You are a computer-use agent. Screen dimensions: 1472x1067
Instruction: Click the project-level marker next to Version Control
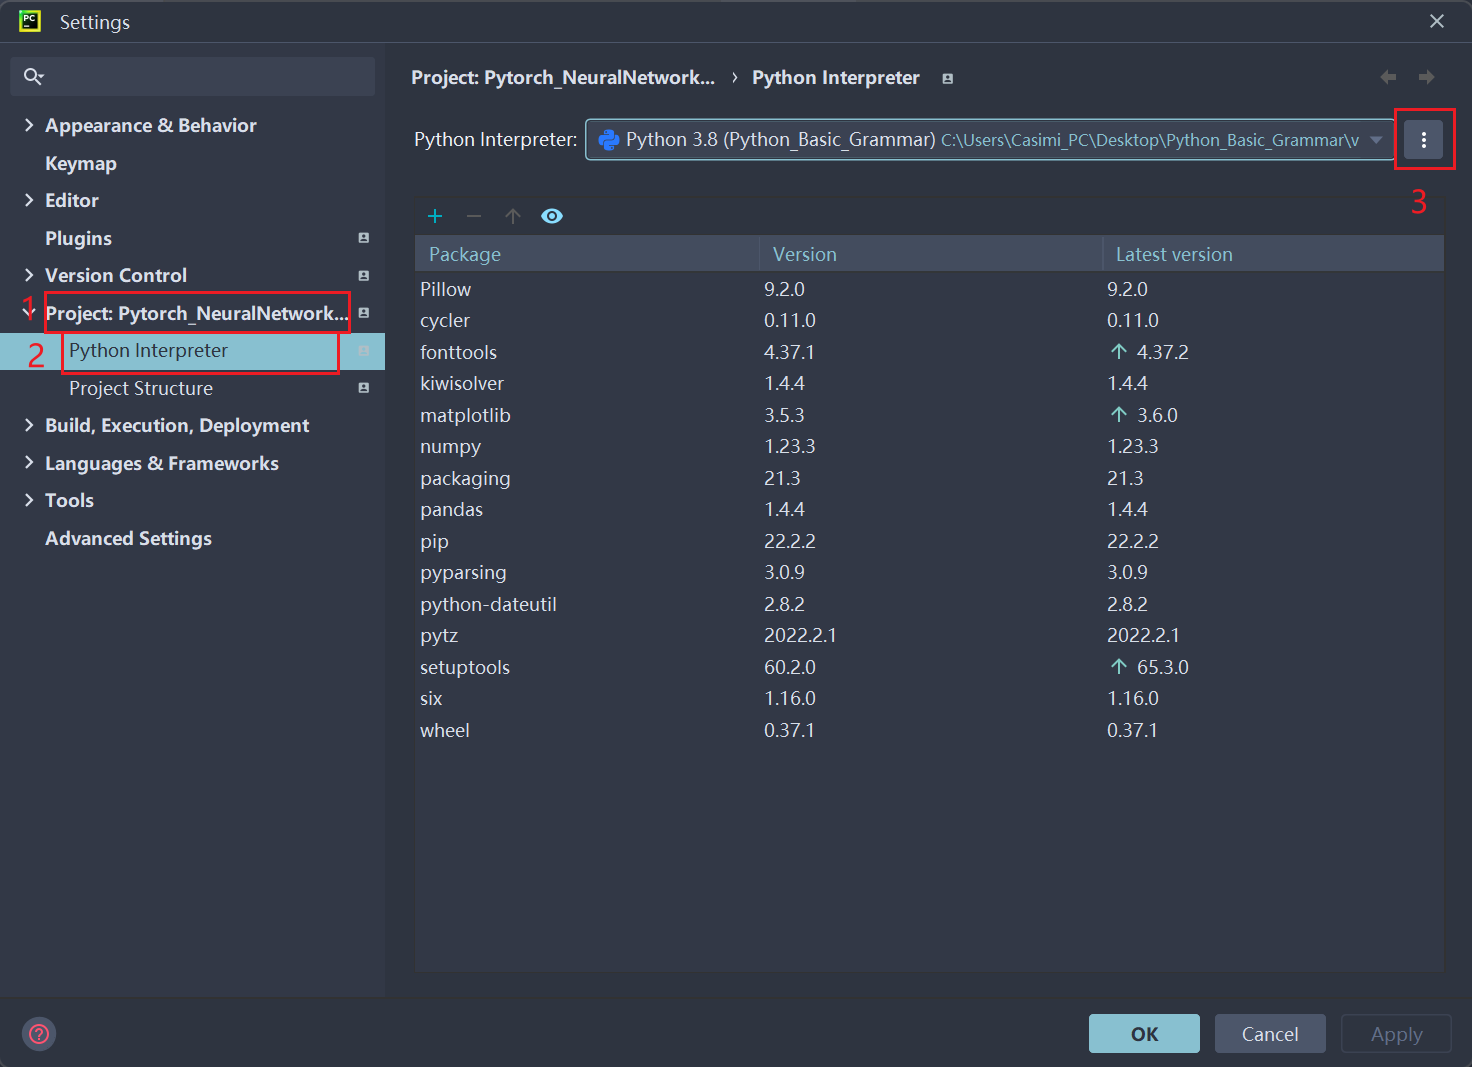tap(364, 276)
